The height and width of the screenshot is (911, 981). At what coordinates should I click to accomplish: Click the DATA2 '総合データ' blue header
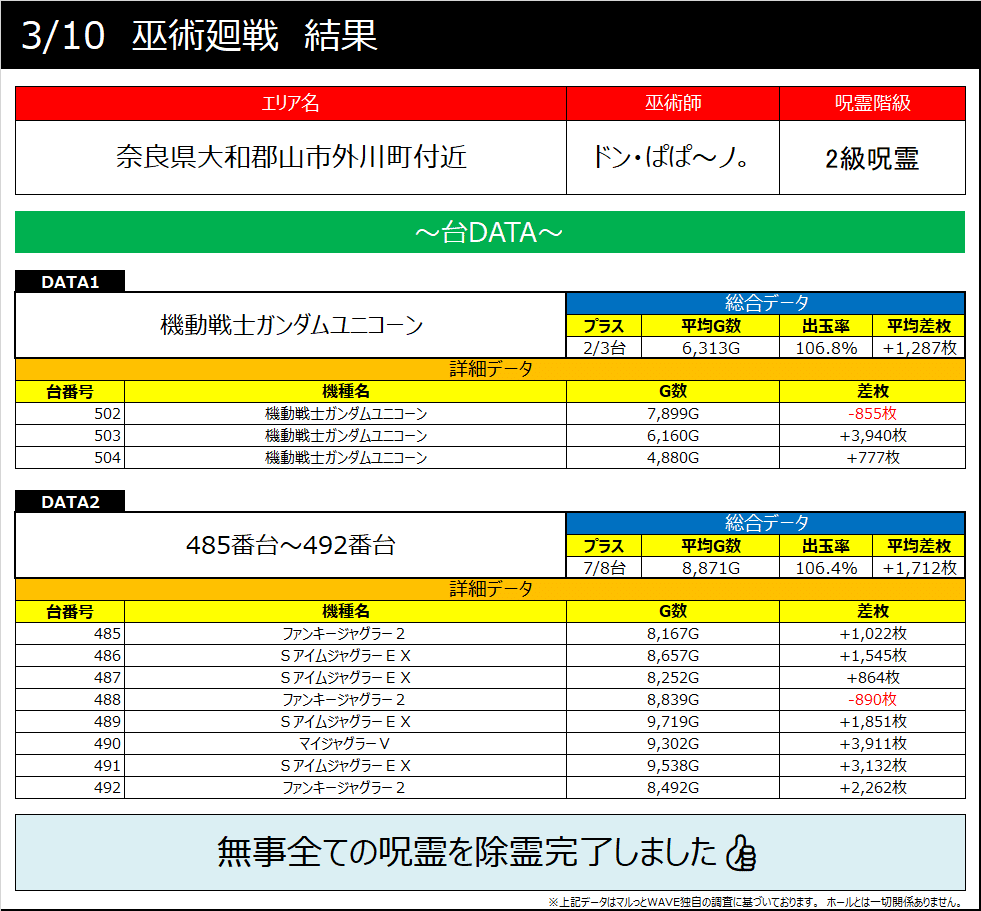click(x=766, y=523)
